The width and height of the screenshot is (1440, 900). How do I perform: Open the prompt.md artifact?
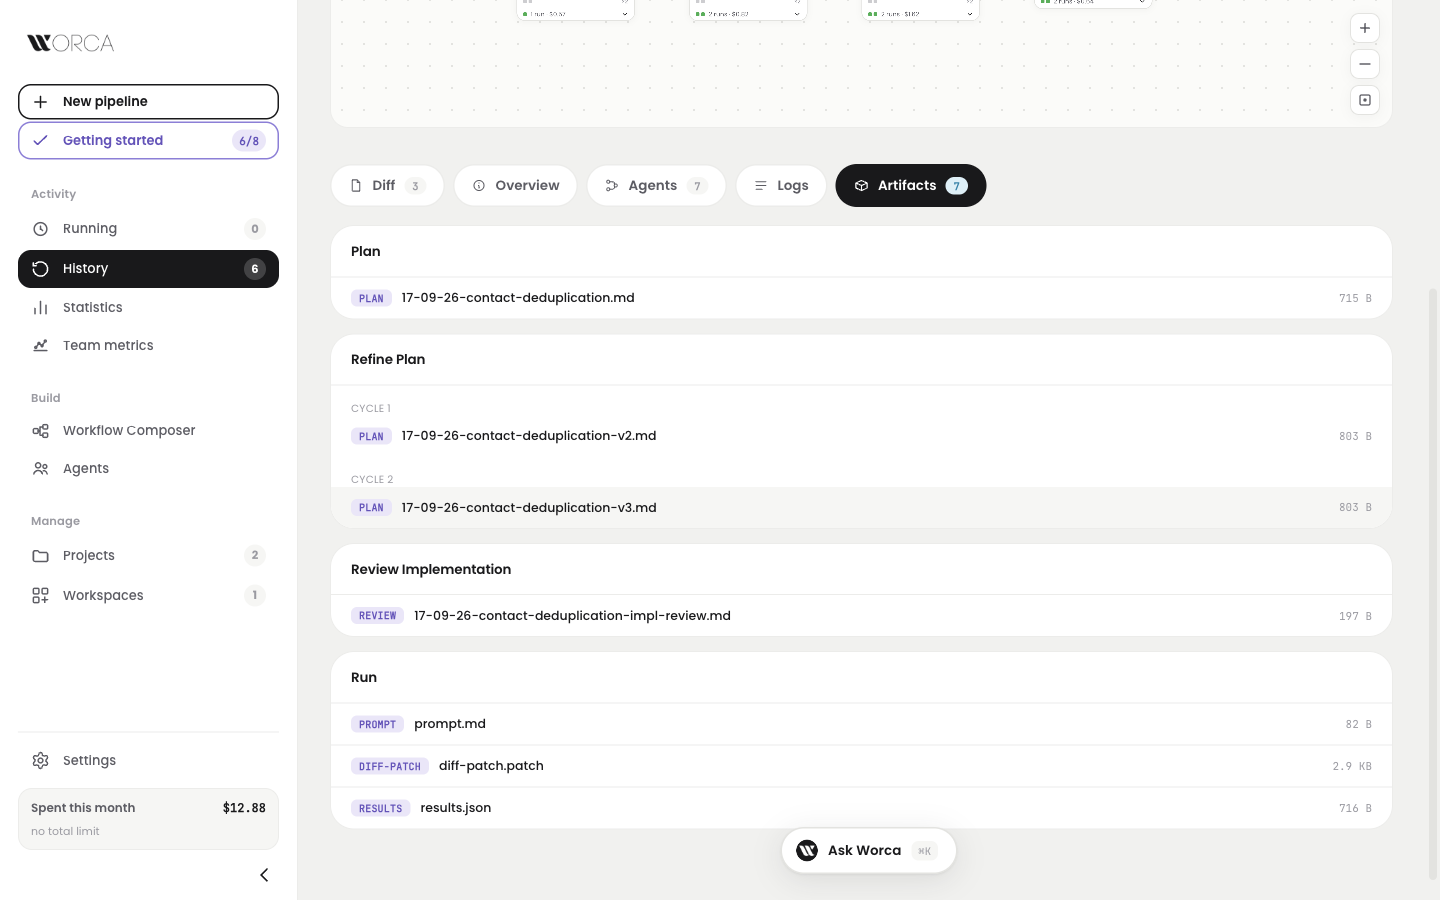point(861,724)
